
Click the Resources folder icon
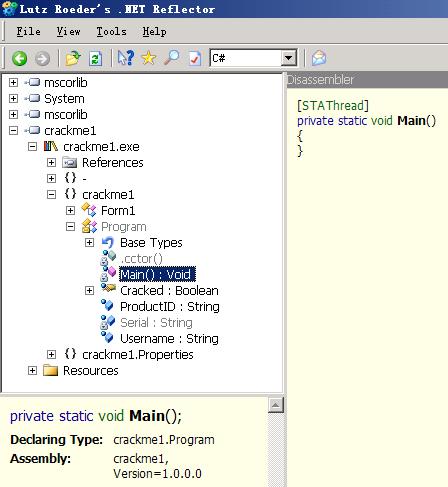pos(51,370)
